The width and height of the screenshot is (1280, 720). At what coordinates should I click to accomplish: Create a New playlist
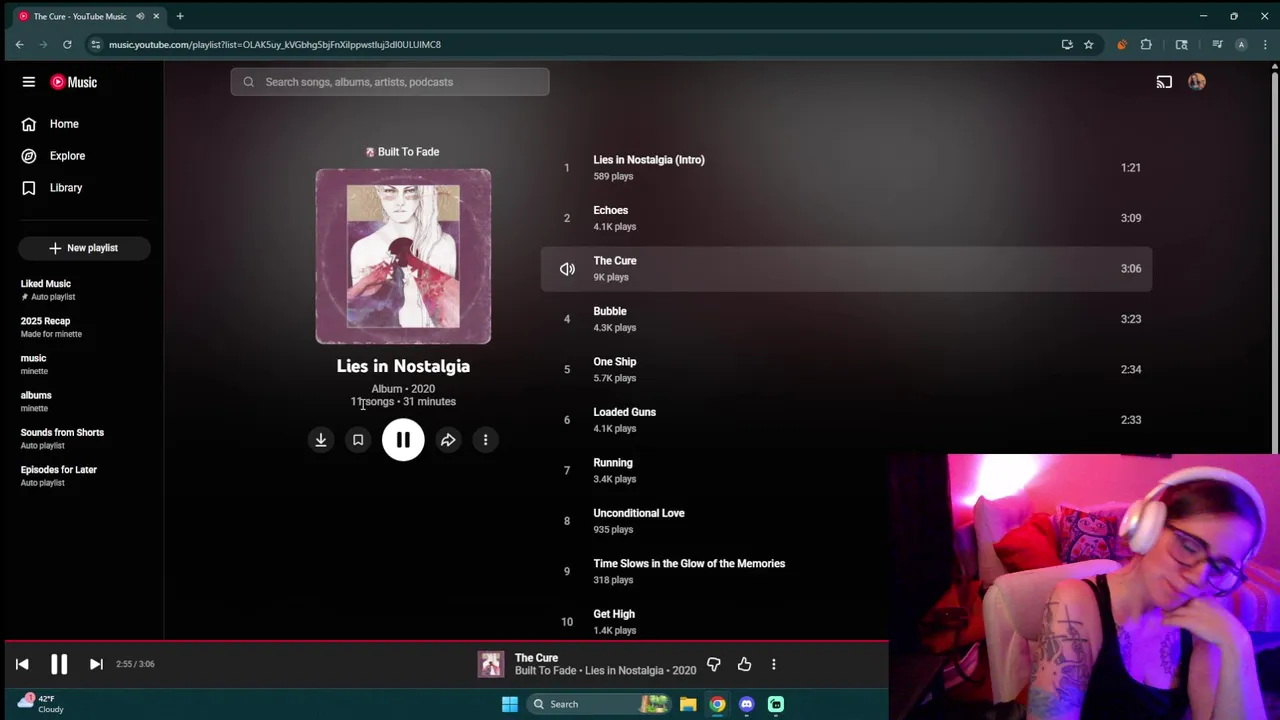pos(84,248)
